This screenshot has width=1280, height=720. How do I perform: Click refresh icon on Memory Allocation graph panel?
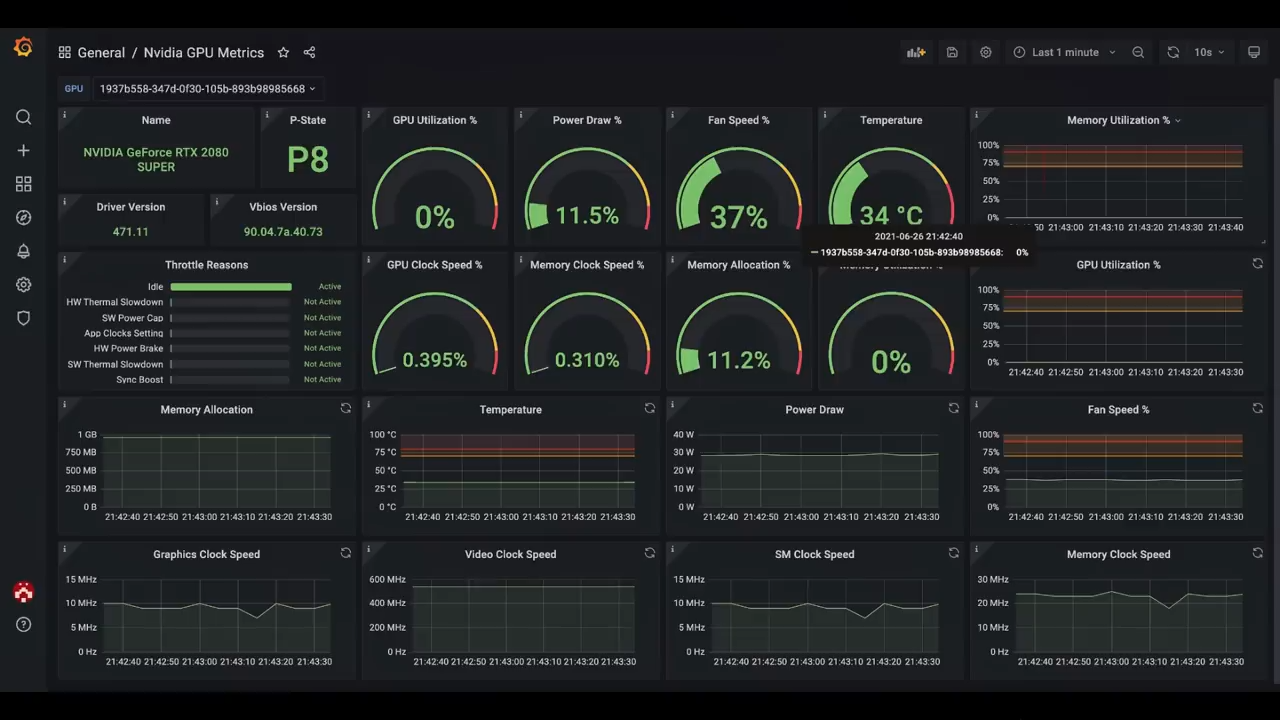(345, 408)
